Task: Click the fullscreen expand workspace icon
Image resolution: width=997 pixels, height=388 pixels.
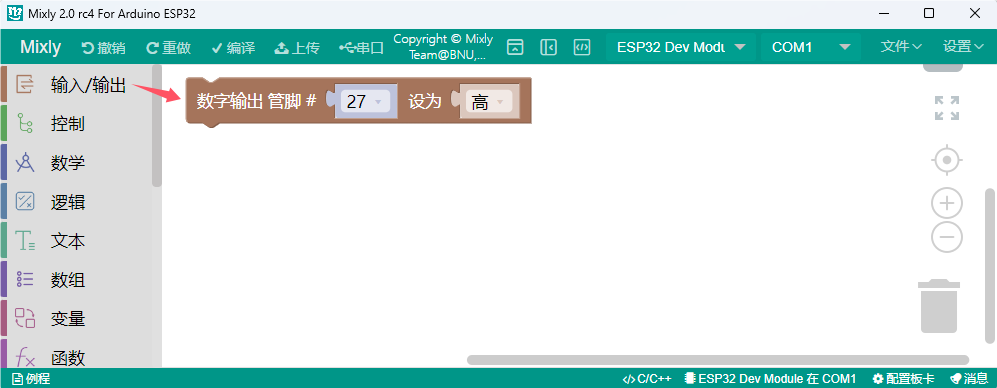Action: (947, 107)
